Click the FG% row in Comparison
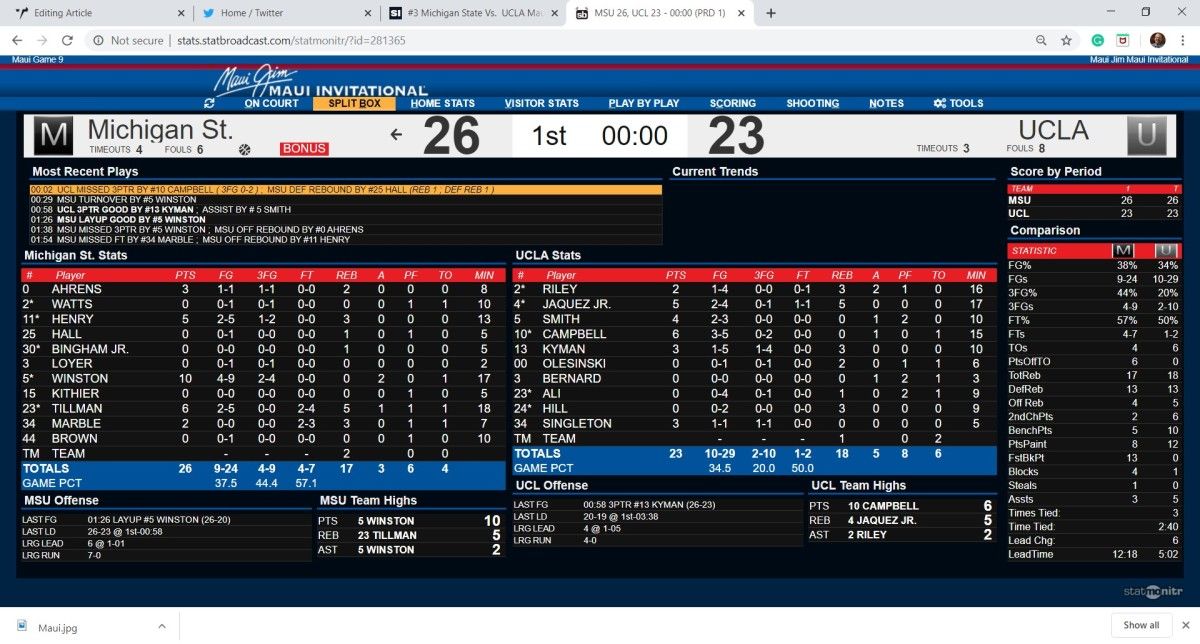 coord(1093,265)
